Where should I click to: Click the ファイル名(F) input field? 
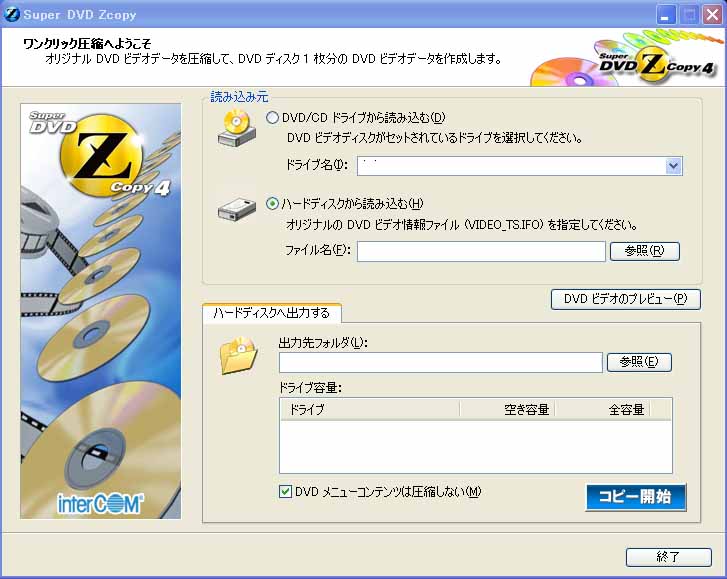click(x=481, y=251)
